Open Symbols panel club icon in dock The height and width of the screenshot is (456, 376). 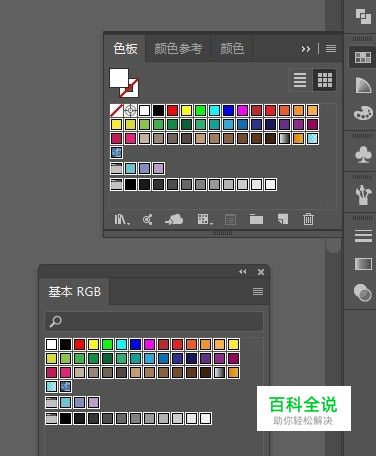point(363,155)
